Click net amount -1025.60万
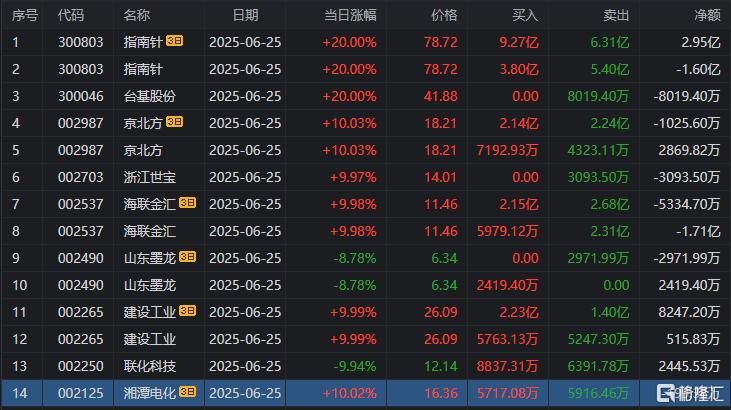 (687, 124)
